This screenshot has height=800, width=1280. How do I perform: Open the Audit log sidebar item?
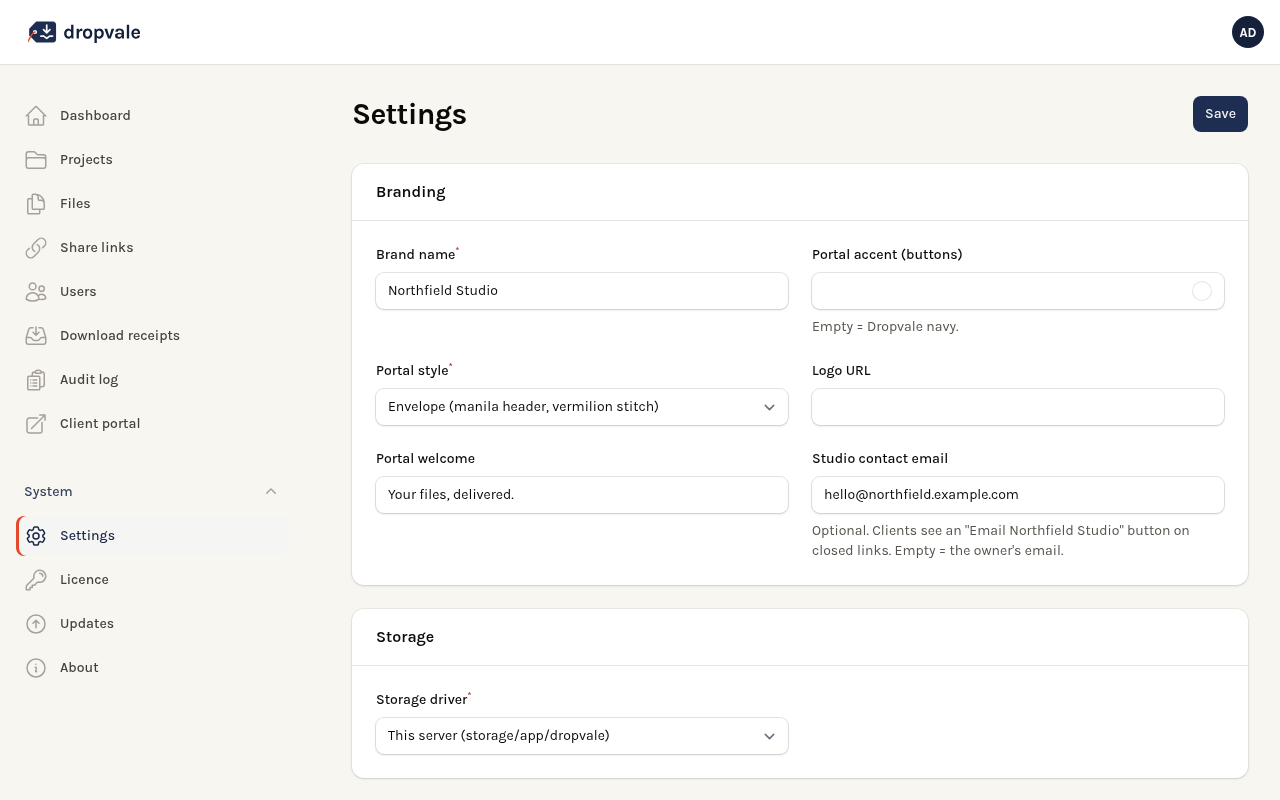click(x=152, y=380)
